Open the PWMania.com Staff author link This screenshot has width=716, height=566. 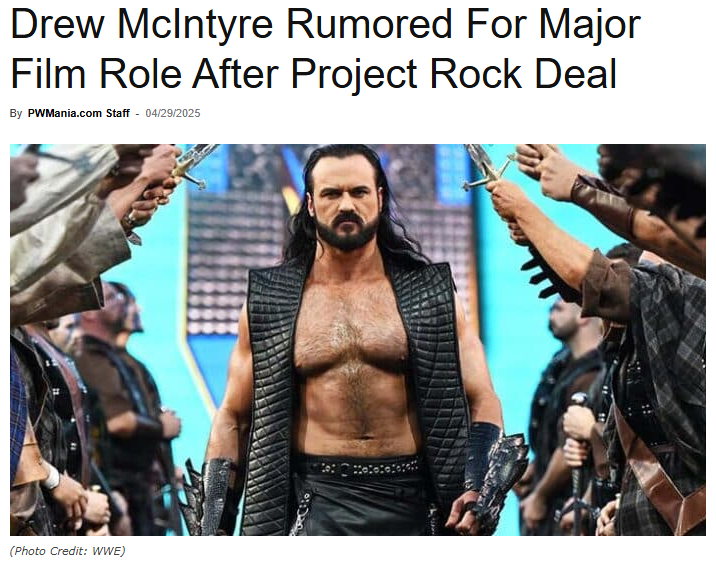click(79, 113)
